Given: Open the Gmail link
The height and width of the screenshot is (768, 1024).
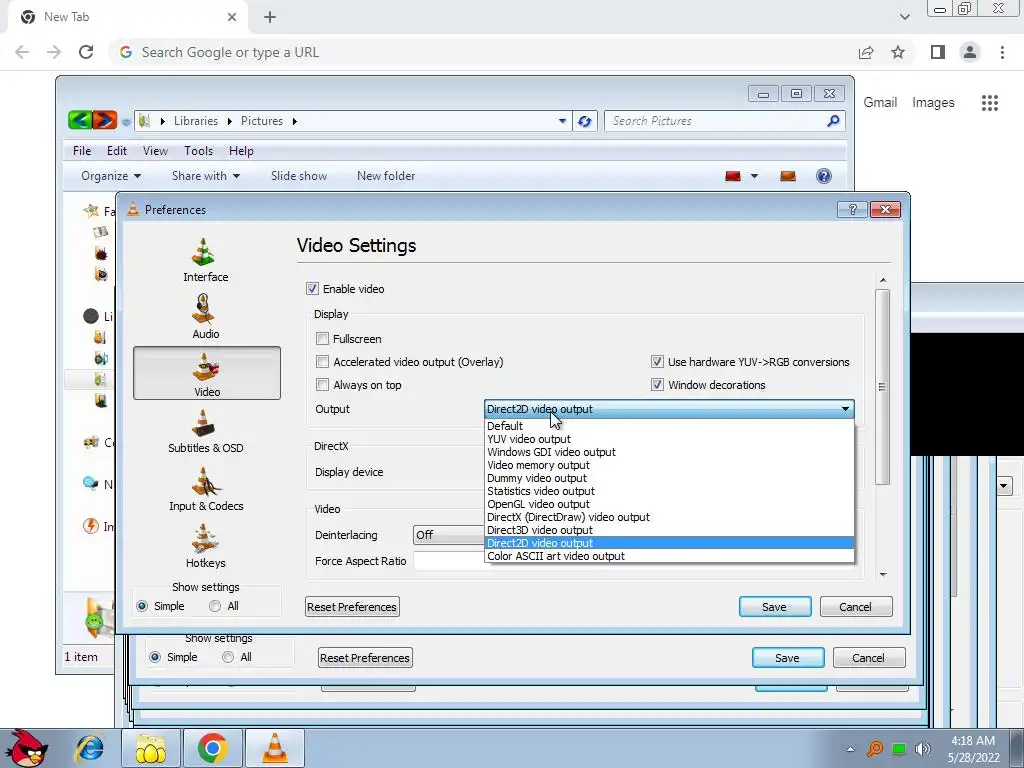Looking at the screenshot, I should point(880,103).
